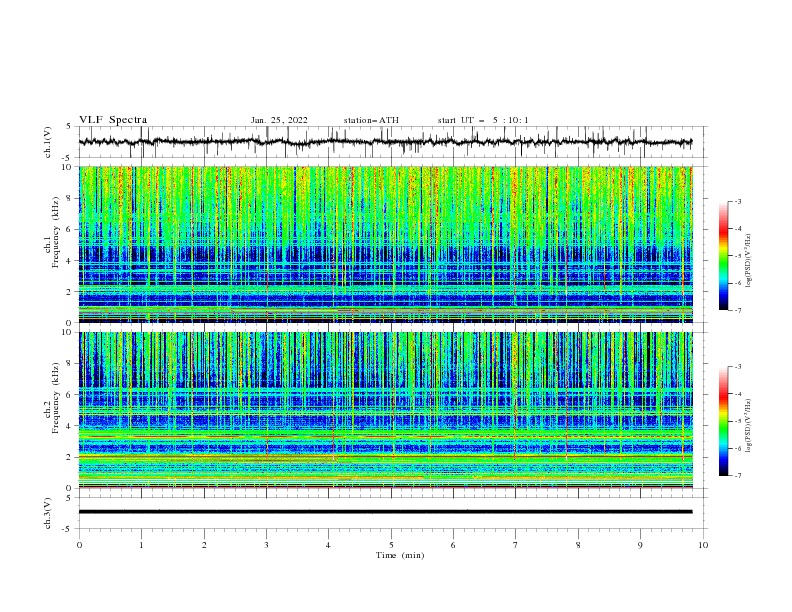Click the "-7" label on ch.1 colorbar
Image resolution: width=792 pixels, height=612 pixels.
737,310
